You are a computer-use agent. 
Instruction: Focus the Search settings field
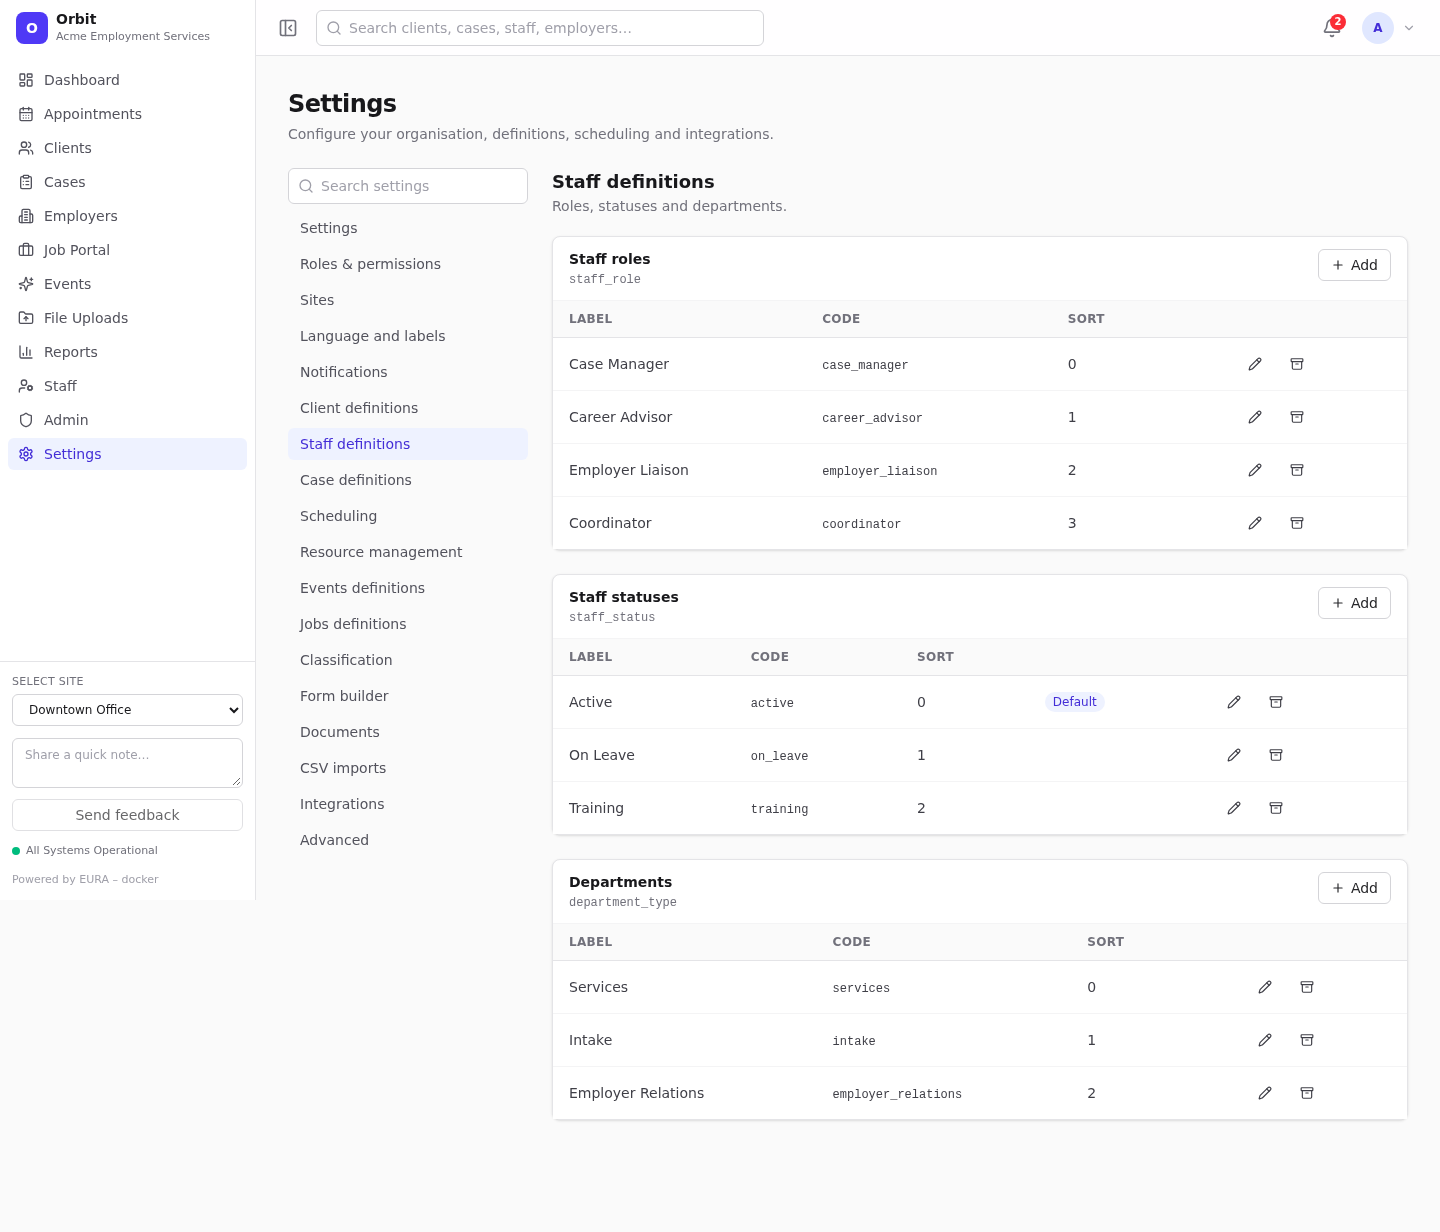(x=408, y=186)
